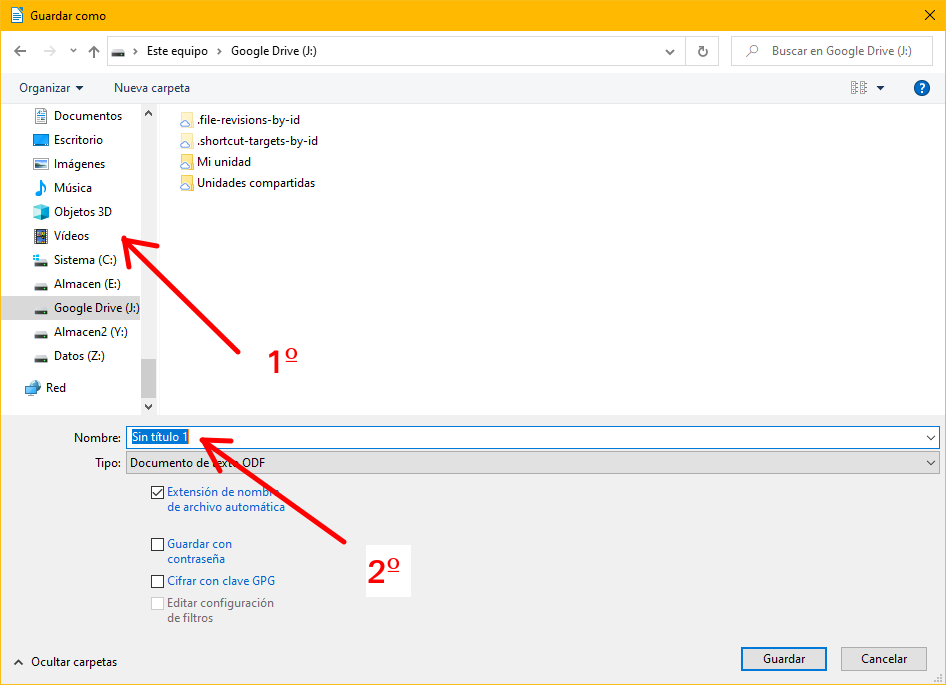Click Nueva carpeta in the toolbar

[152, 88]
